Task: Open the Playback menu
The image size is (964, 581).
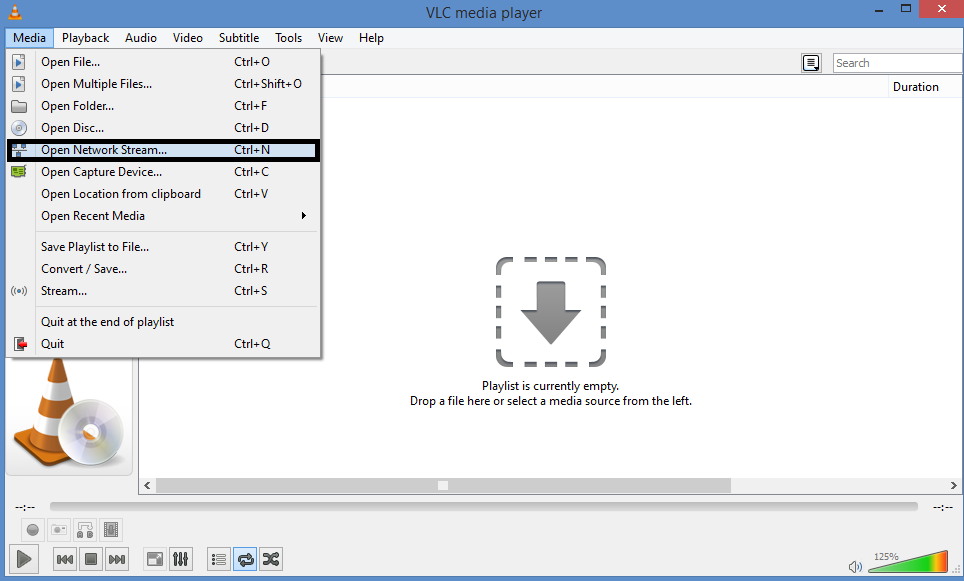Action: pyautogui.click(x=85, y=38)
